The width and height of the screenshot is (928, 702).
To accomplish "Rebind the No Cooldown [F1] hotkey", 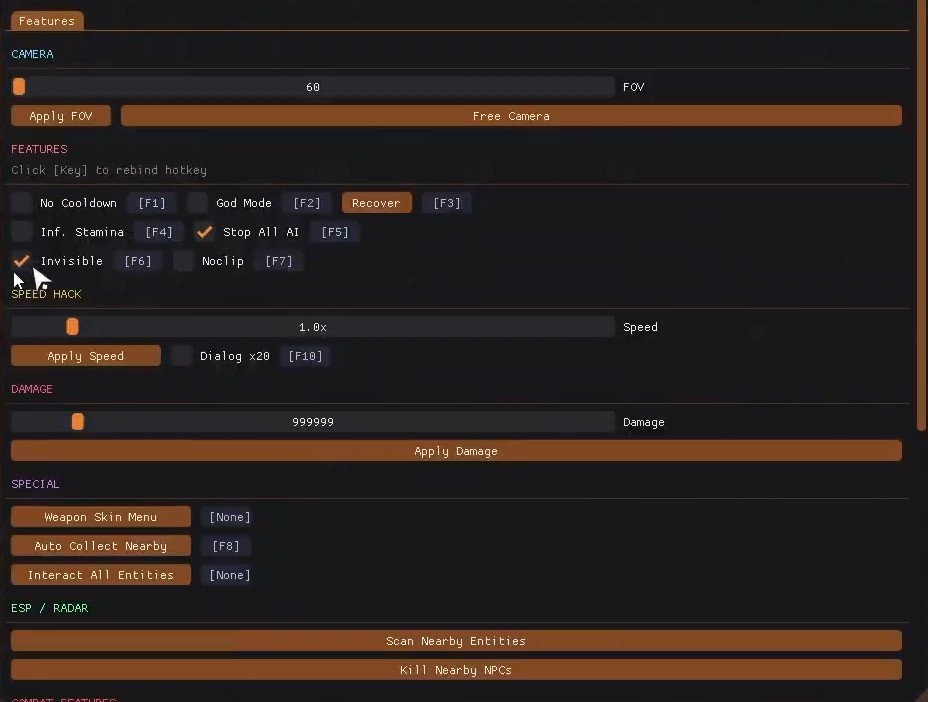I will (152, 203).
